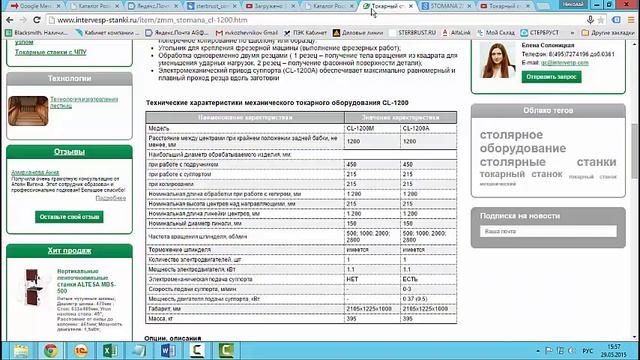This screenshot has width=640, height=360.
Task: Click the action center flag in the system tray
Action: click(x=549, y=351)
